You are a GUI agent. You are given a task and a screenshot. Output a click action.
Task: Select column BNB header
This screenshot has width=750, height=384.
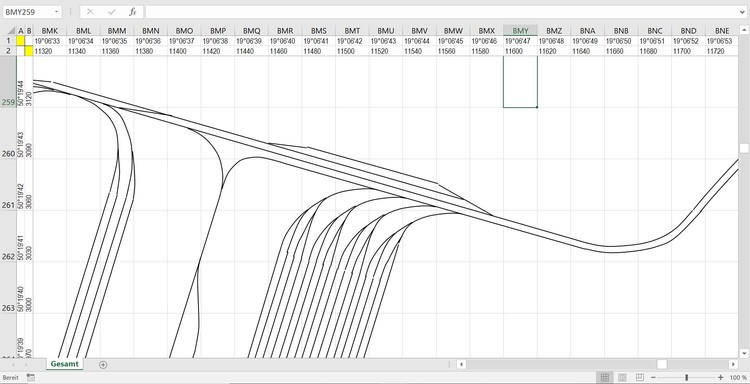(x=621, y=31)
